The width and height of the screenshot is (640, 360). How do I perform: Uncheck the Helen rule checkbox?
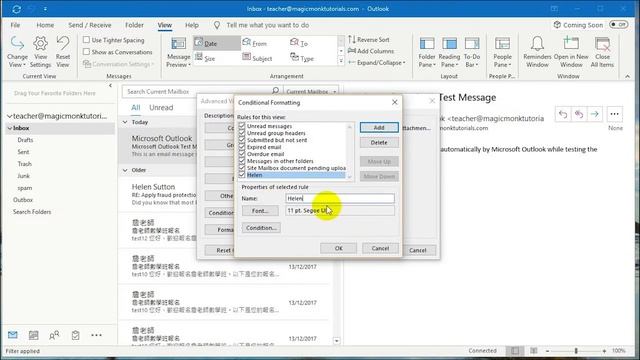(242, 175)
